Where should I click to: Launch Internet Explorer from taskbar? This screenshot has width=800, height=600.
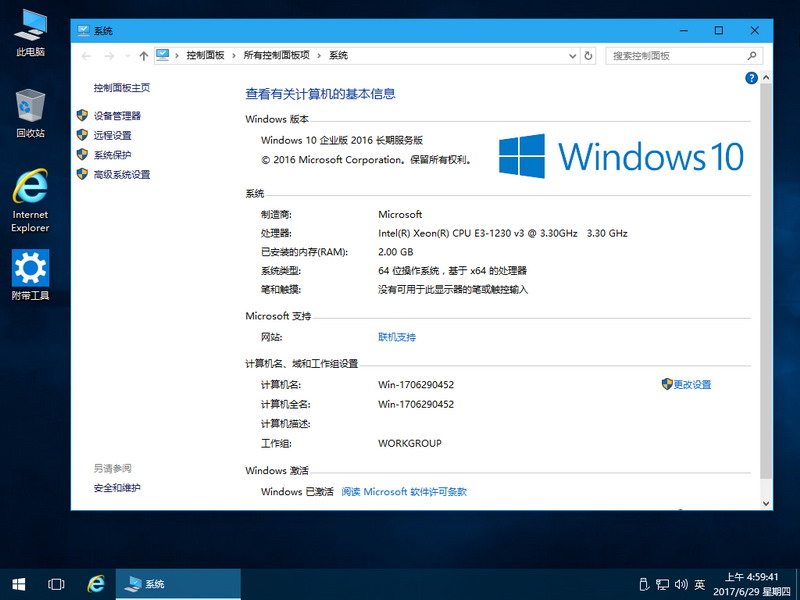coord(95,584)
